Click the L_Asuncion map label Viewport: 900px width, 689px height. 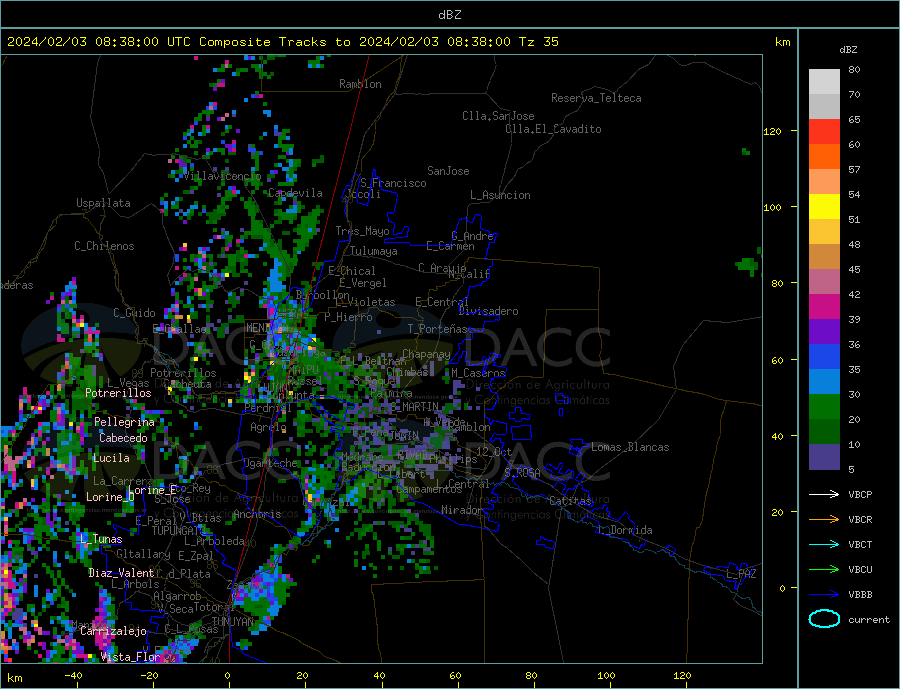point(500,195)
